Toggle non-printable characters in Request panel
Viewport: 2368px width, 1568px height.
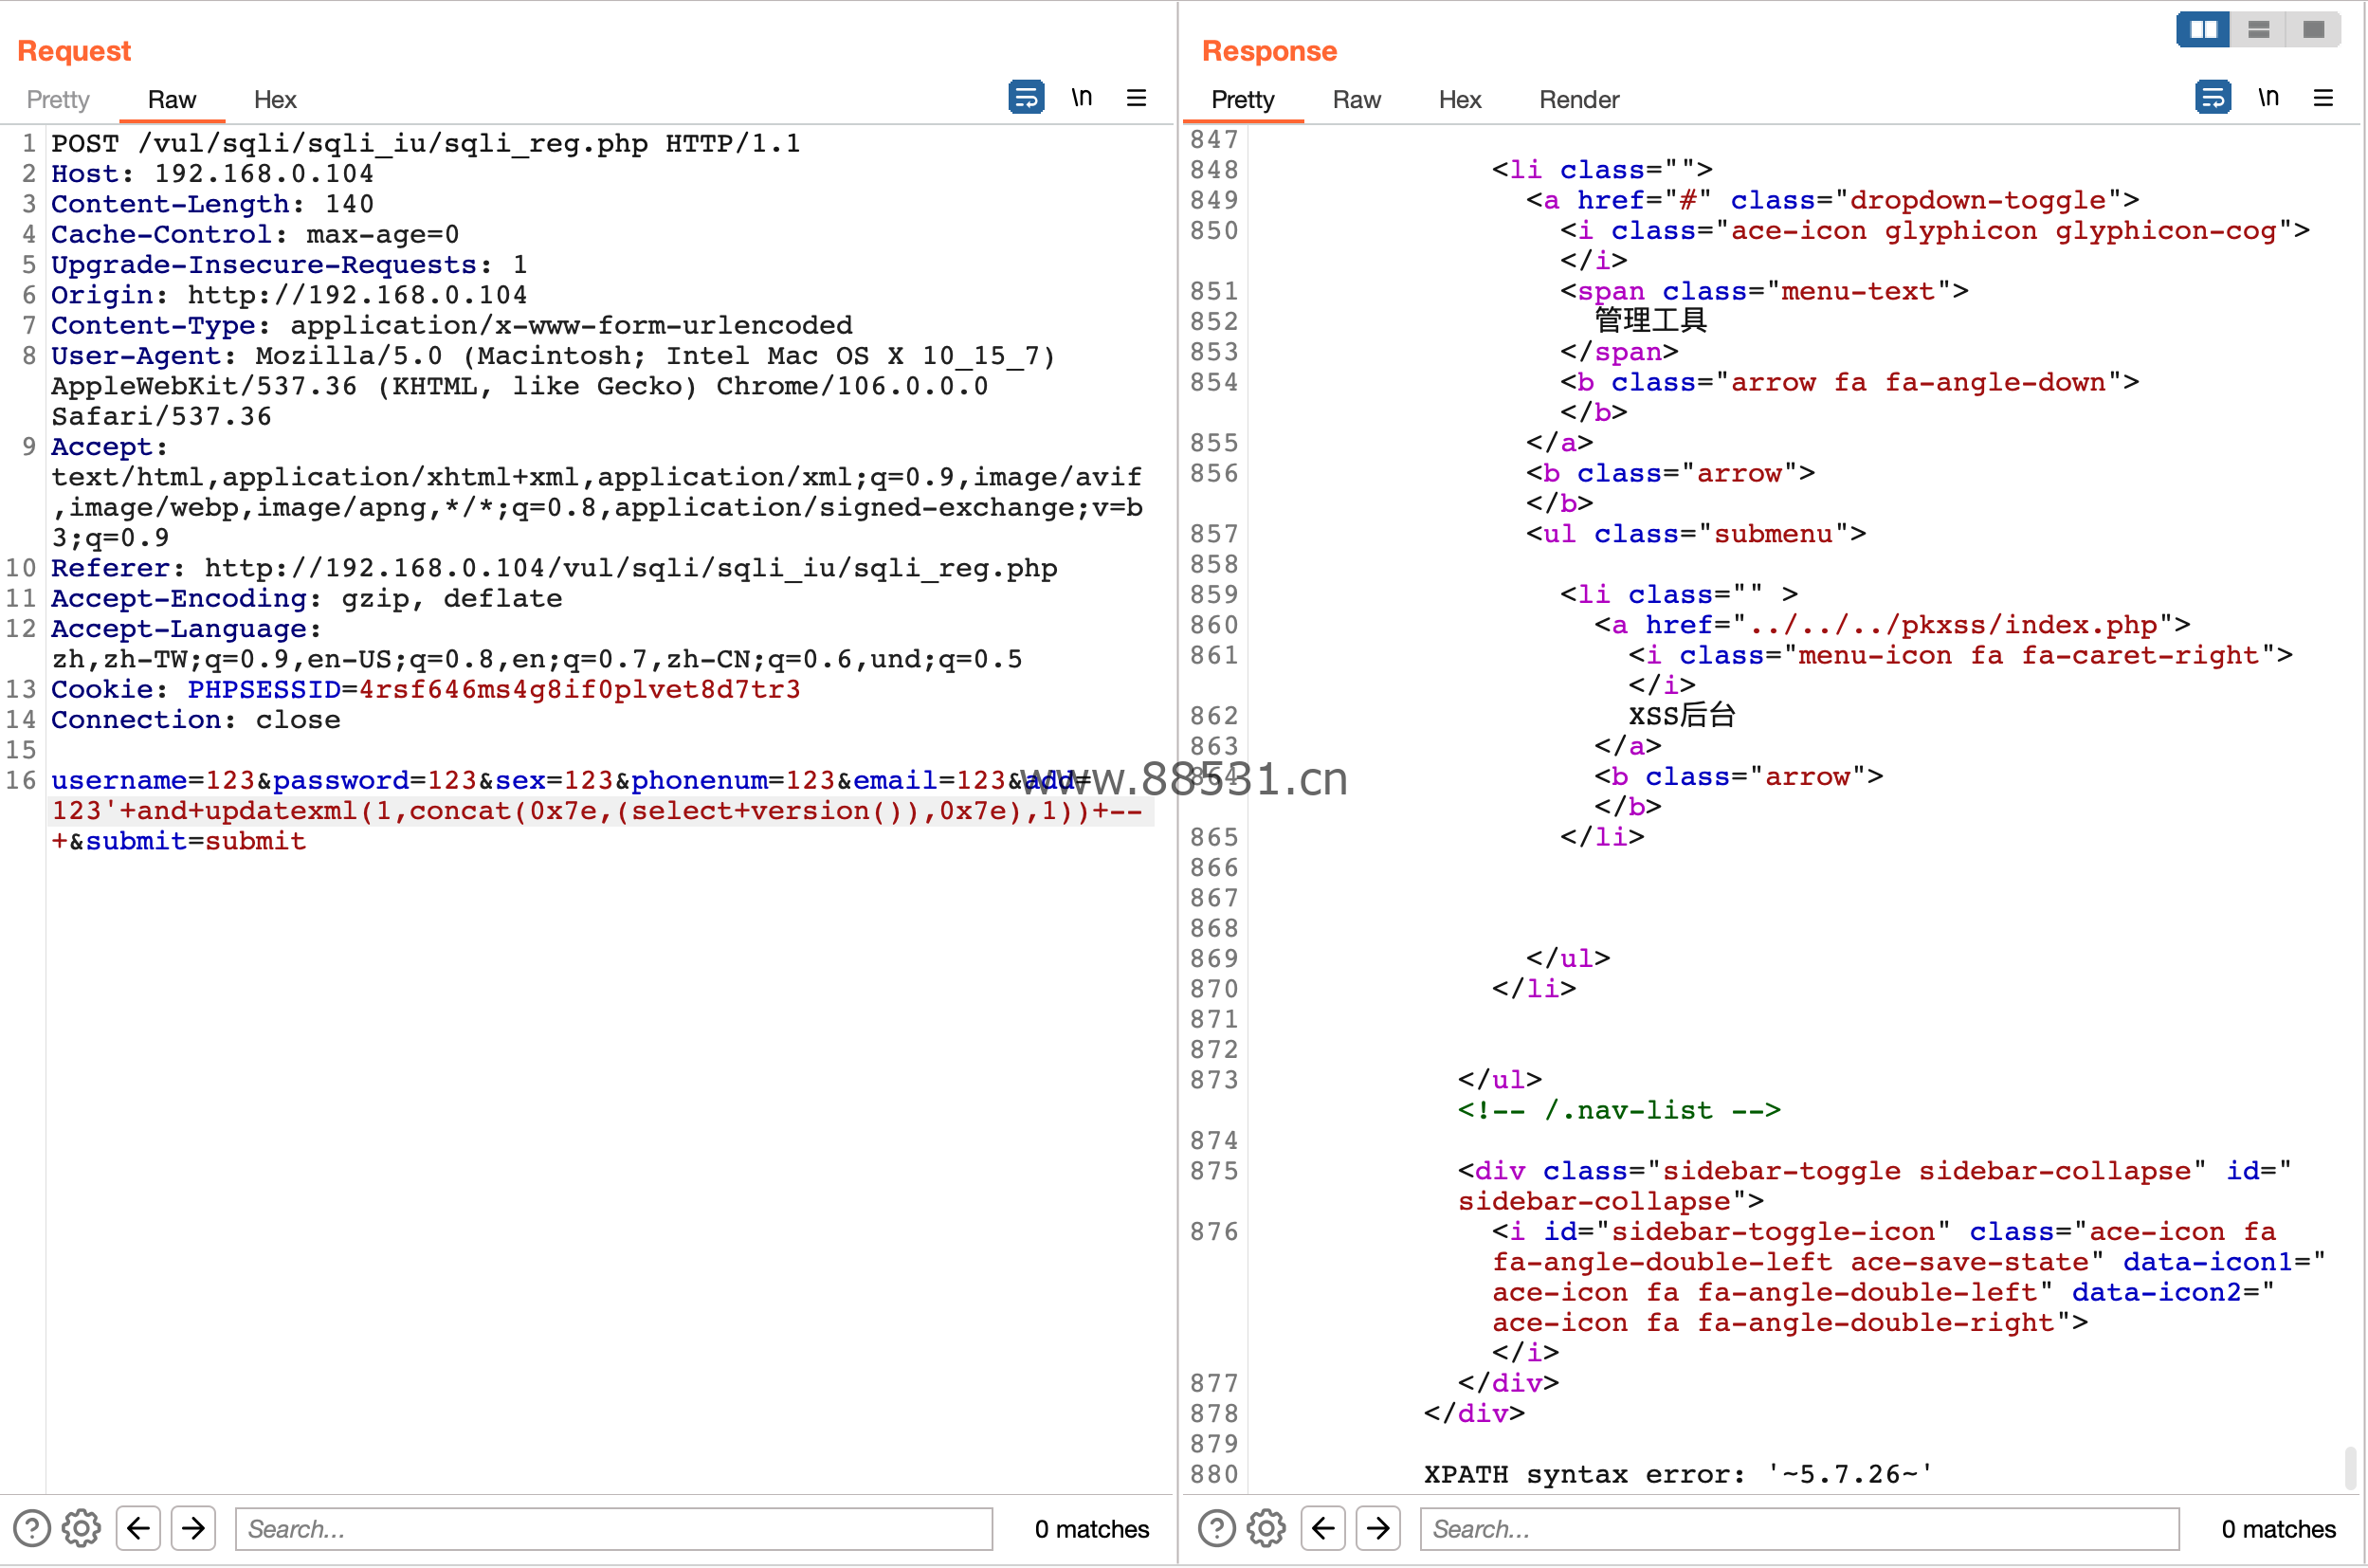(1082, 98)
